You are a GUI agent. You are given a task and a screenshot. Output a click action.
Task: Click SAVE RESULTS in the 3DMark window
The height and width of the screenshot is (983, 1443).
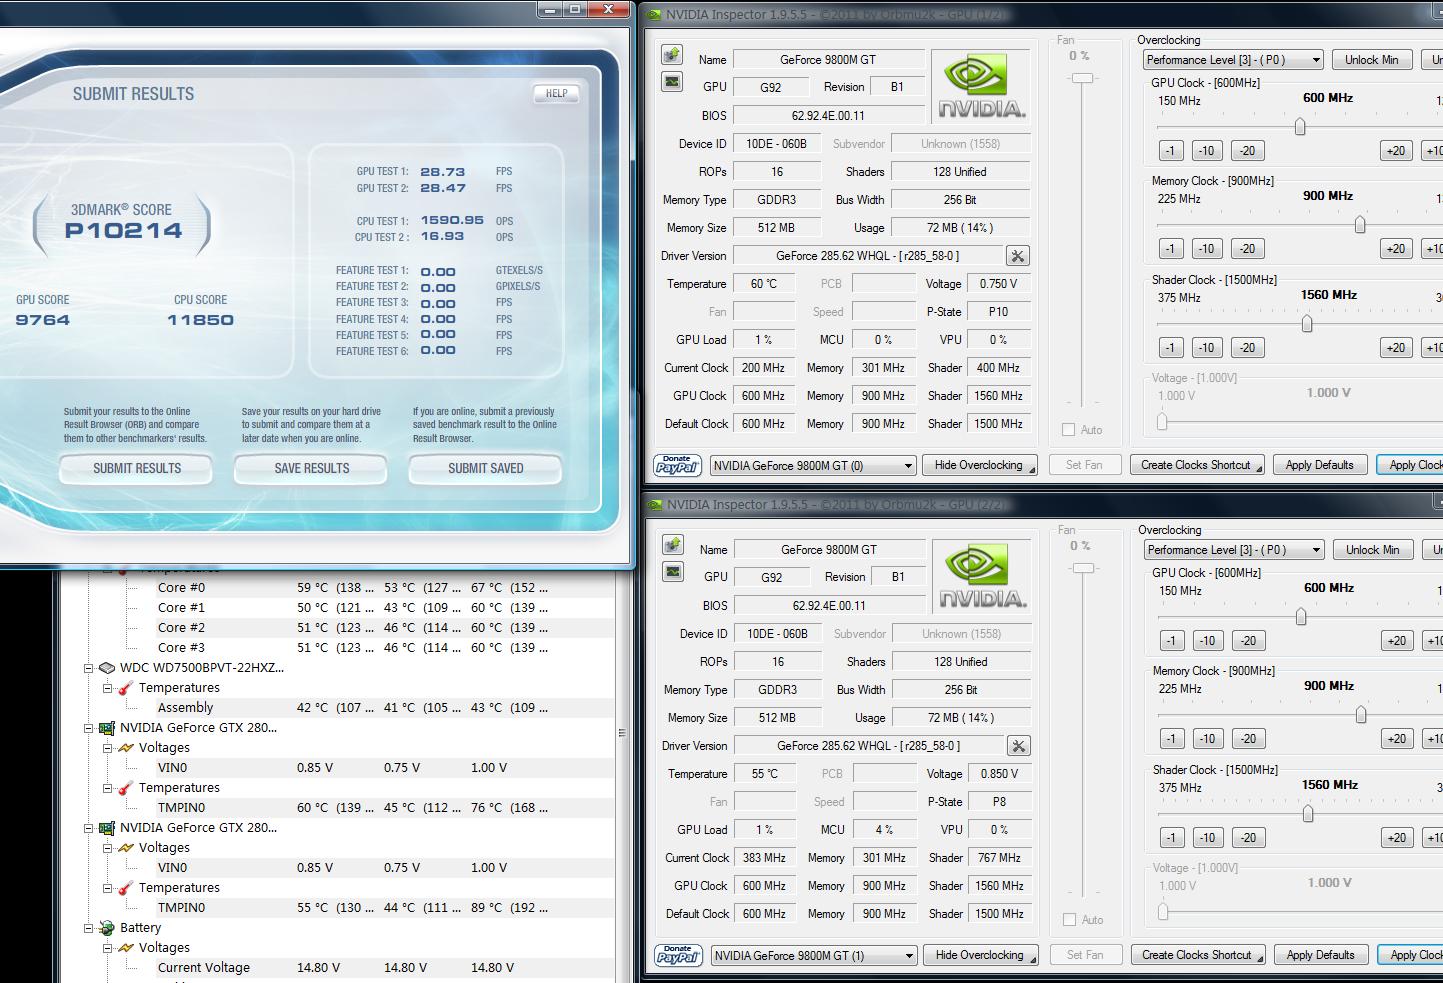(x=312, y=468)
